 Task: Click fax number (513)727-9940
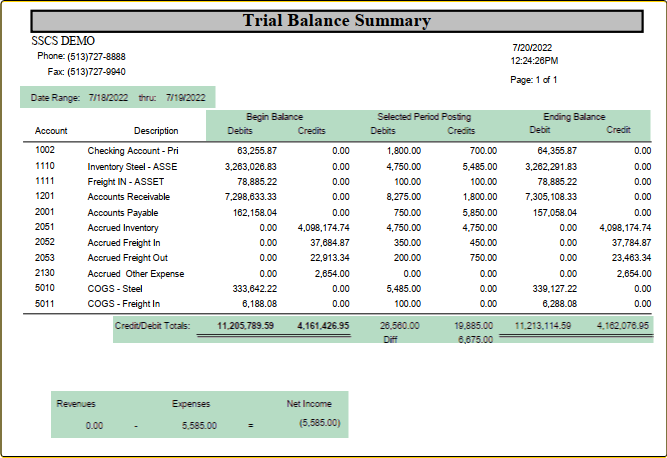click(x=97, y=71)
